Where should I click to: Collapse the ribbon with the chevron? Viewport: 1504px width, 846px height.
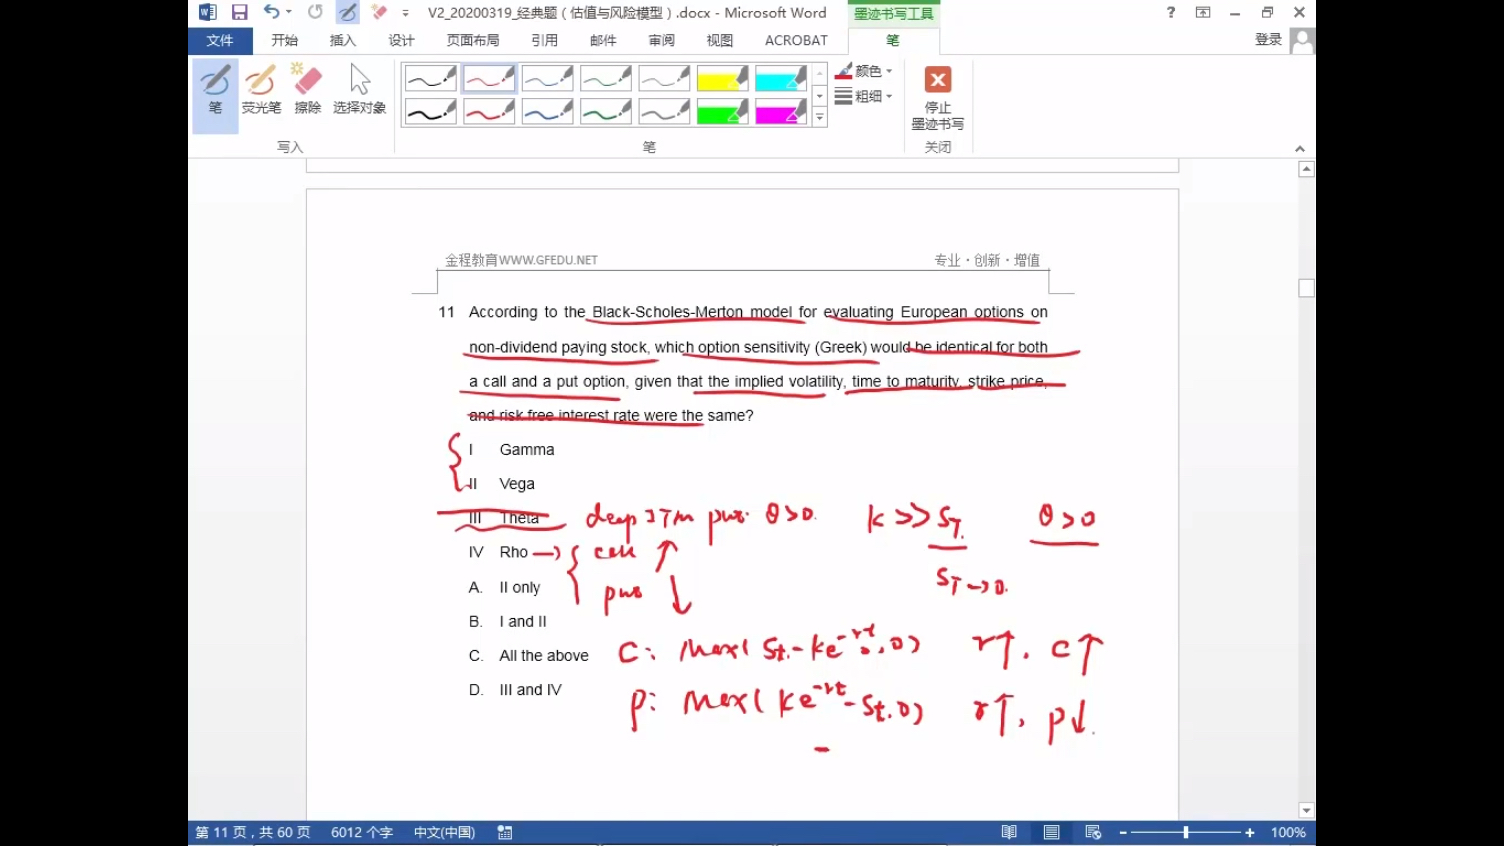pyautogui.click(x=1300, y=149)
